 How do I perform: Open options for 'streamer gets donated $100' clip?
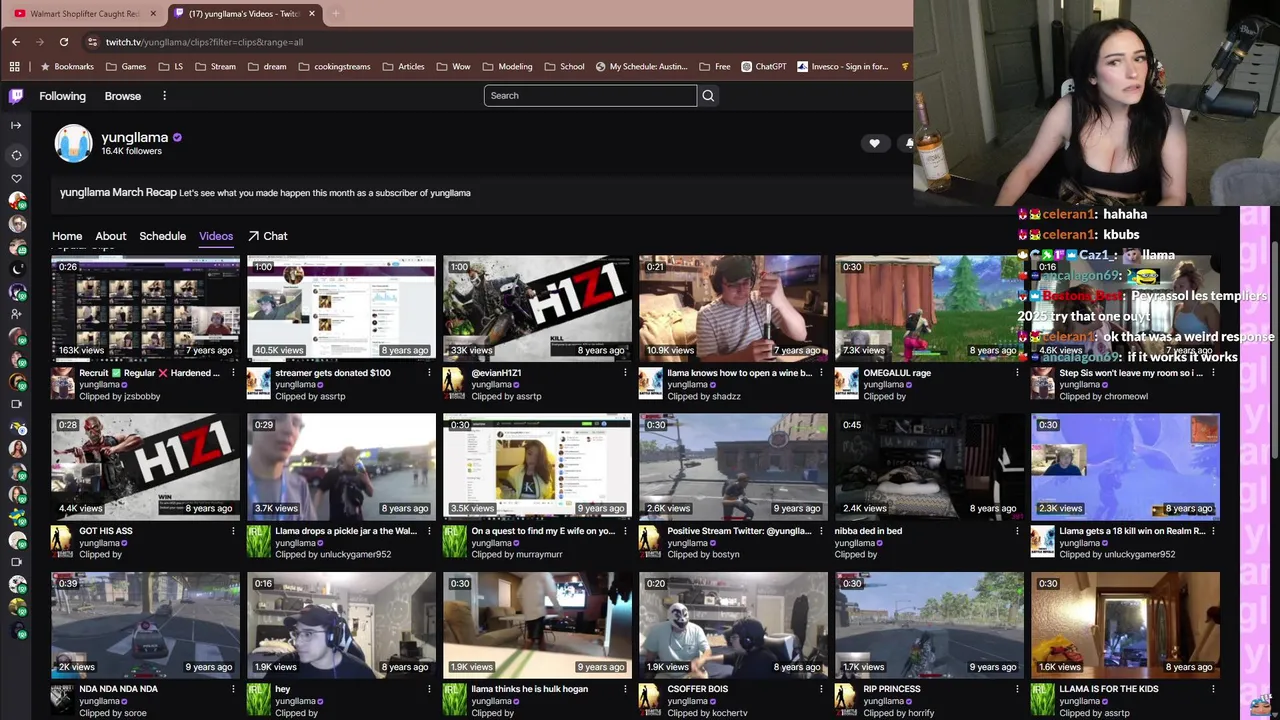click(x=429, y=373)
